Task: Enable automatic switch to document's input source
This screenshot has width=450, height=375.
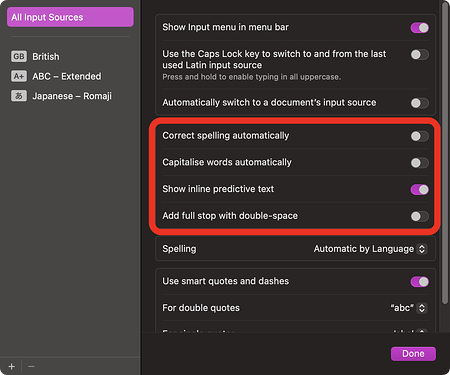Action: pos(420,103)
